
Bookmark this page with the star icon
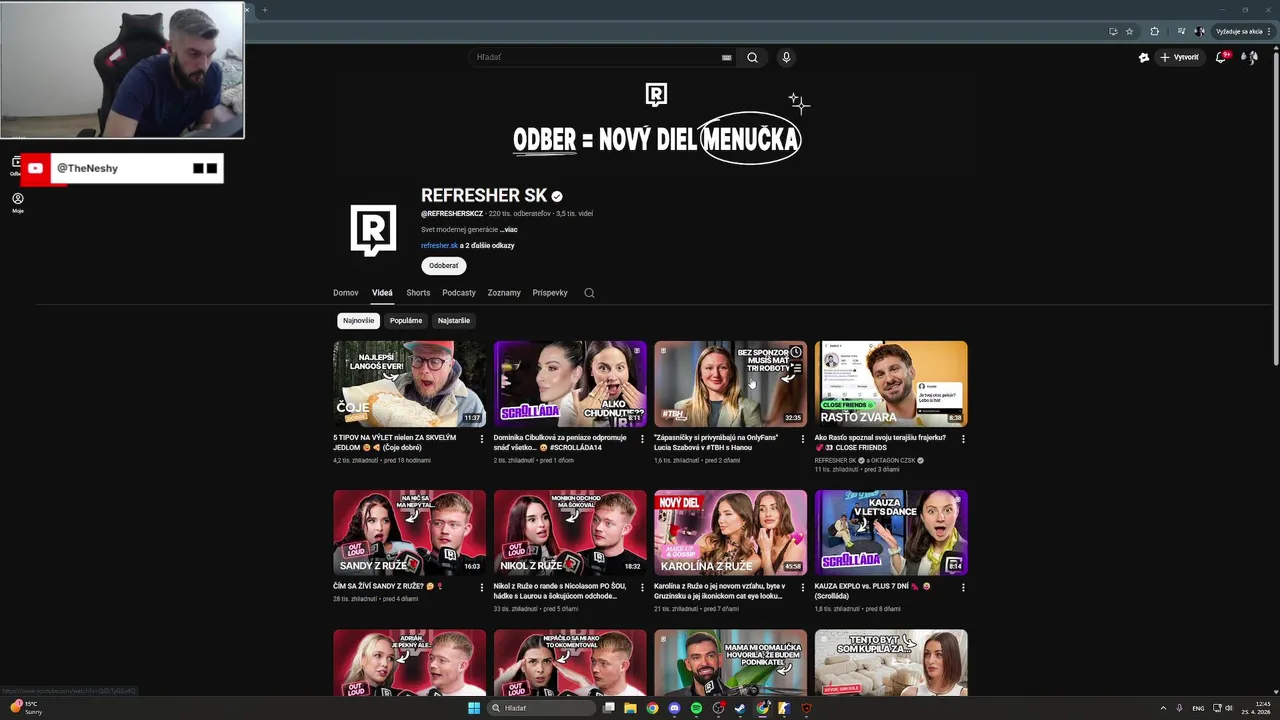point(1129,31)
